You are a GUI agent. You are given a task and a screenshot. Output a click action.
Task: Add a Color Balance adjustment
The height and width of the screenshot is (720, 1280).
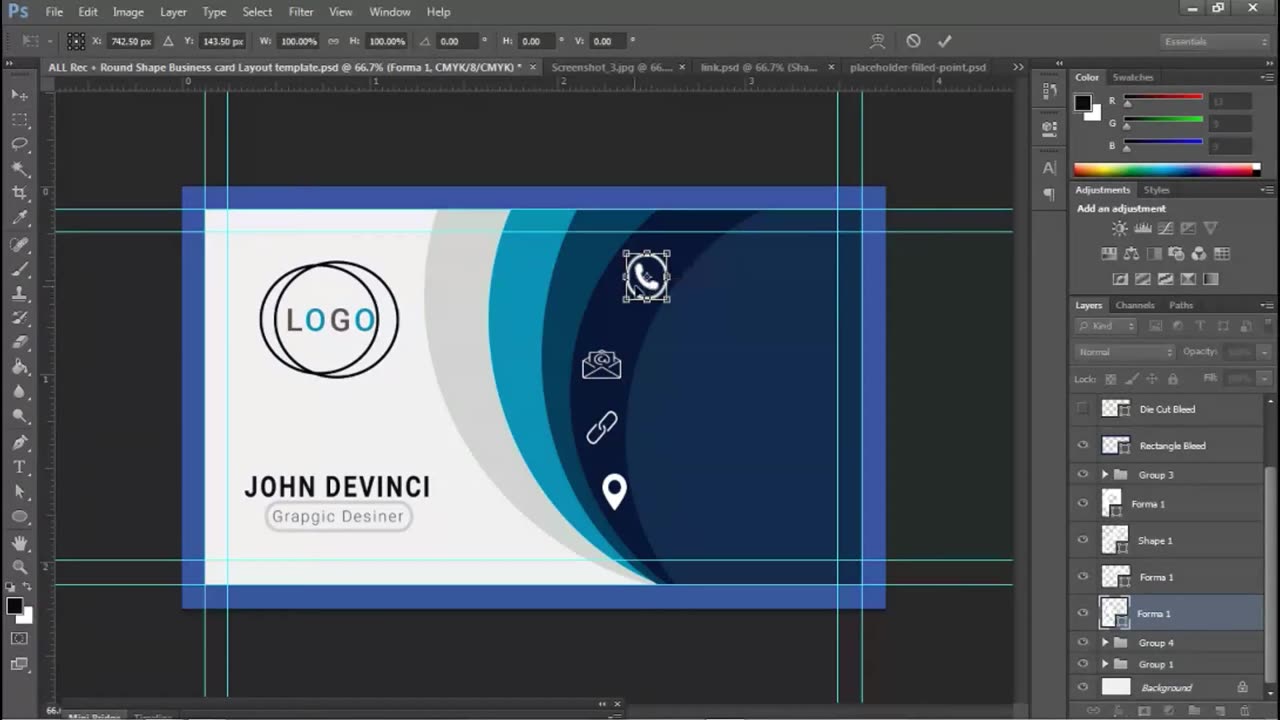(x=1131, y=254)
